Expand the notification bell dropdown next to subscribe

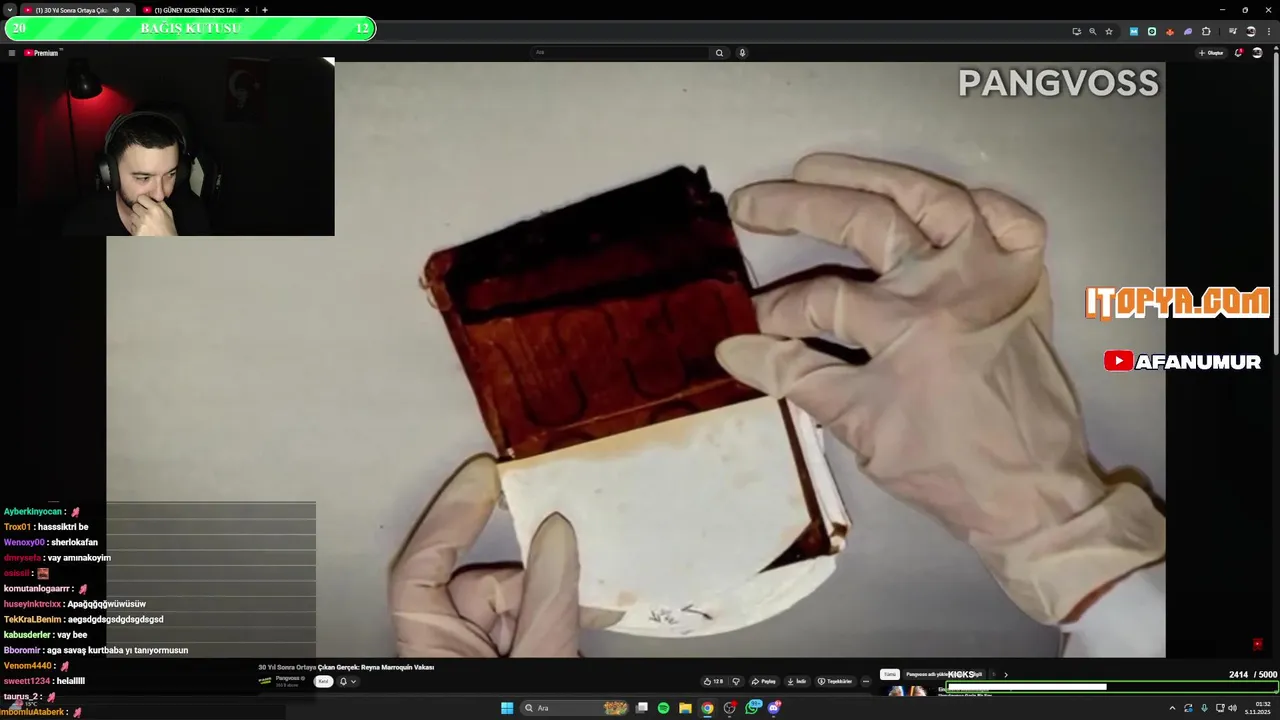[353, 681]
